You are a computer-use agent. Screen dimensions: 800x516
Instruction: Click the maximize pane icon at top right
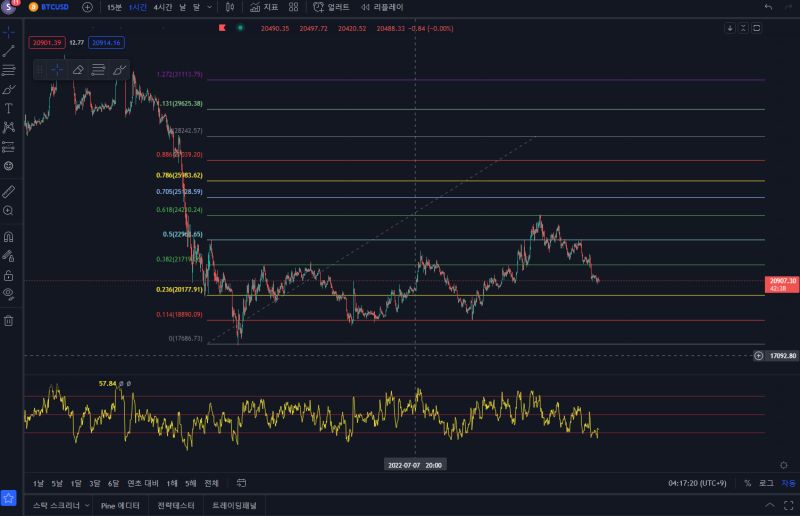pos(757,28)
